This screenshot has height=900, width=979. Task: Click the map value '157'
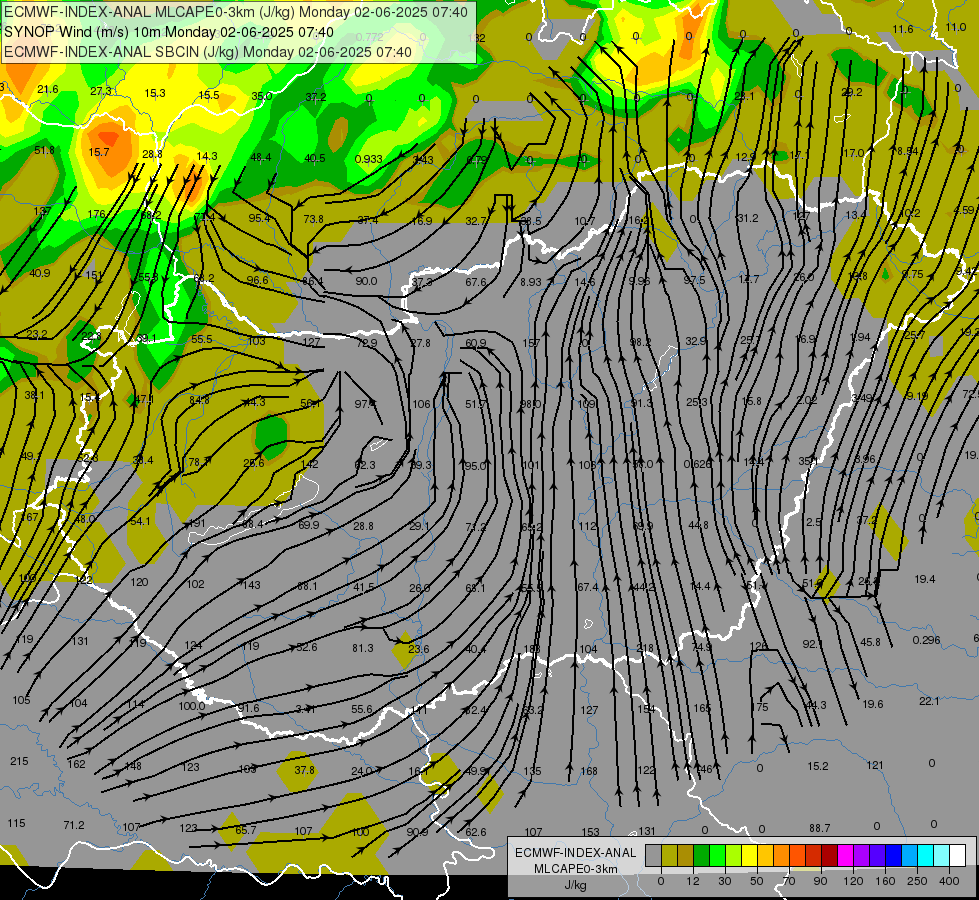click(x=531, y=344)
